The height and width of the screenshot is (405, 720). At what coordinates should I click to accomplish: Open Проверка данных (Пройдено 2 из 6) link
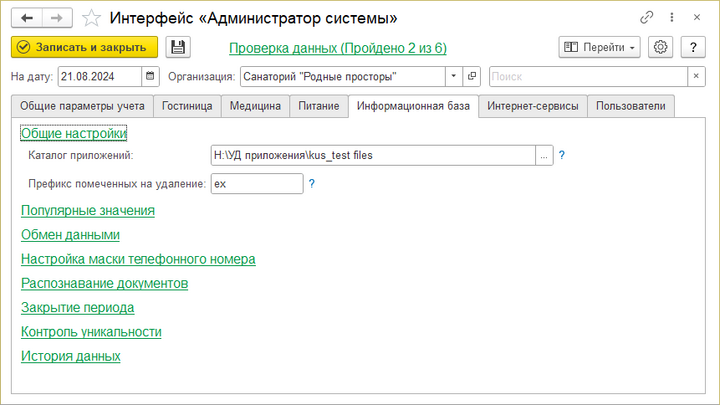(x=338, y=48)
